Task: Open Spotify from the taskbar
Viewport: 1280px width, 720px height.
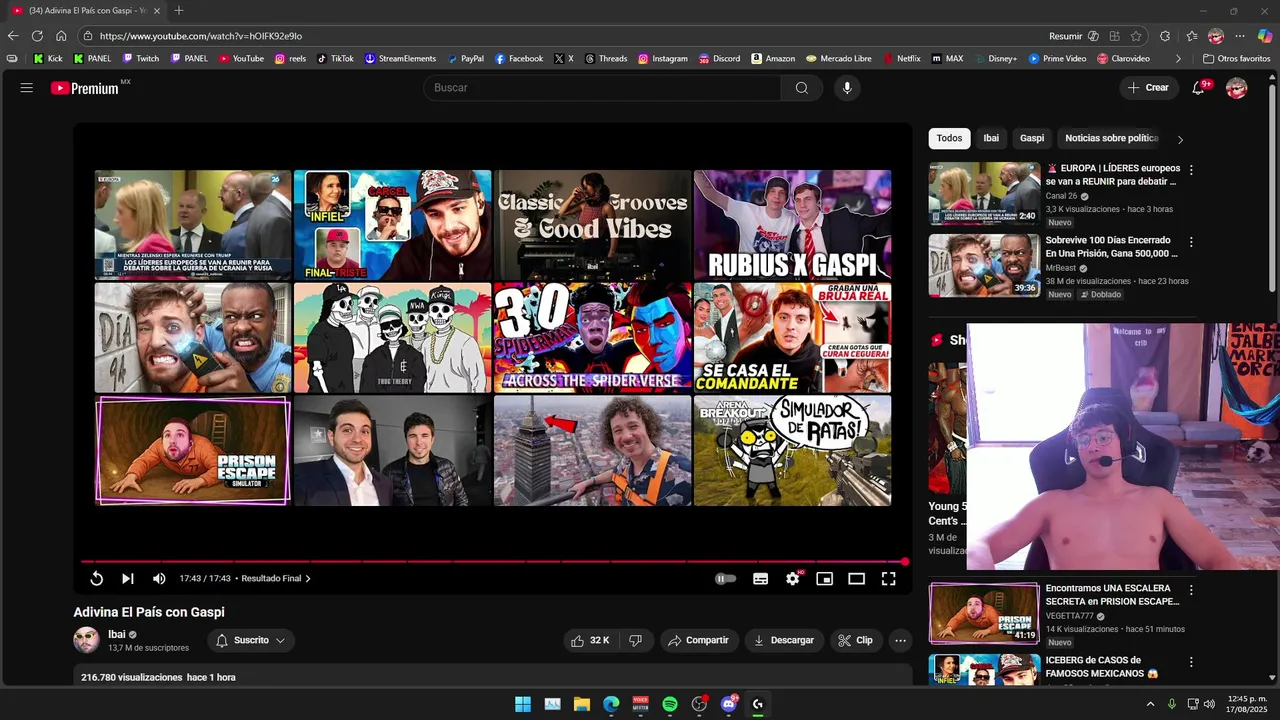Action: (x=670, y=704)
